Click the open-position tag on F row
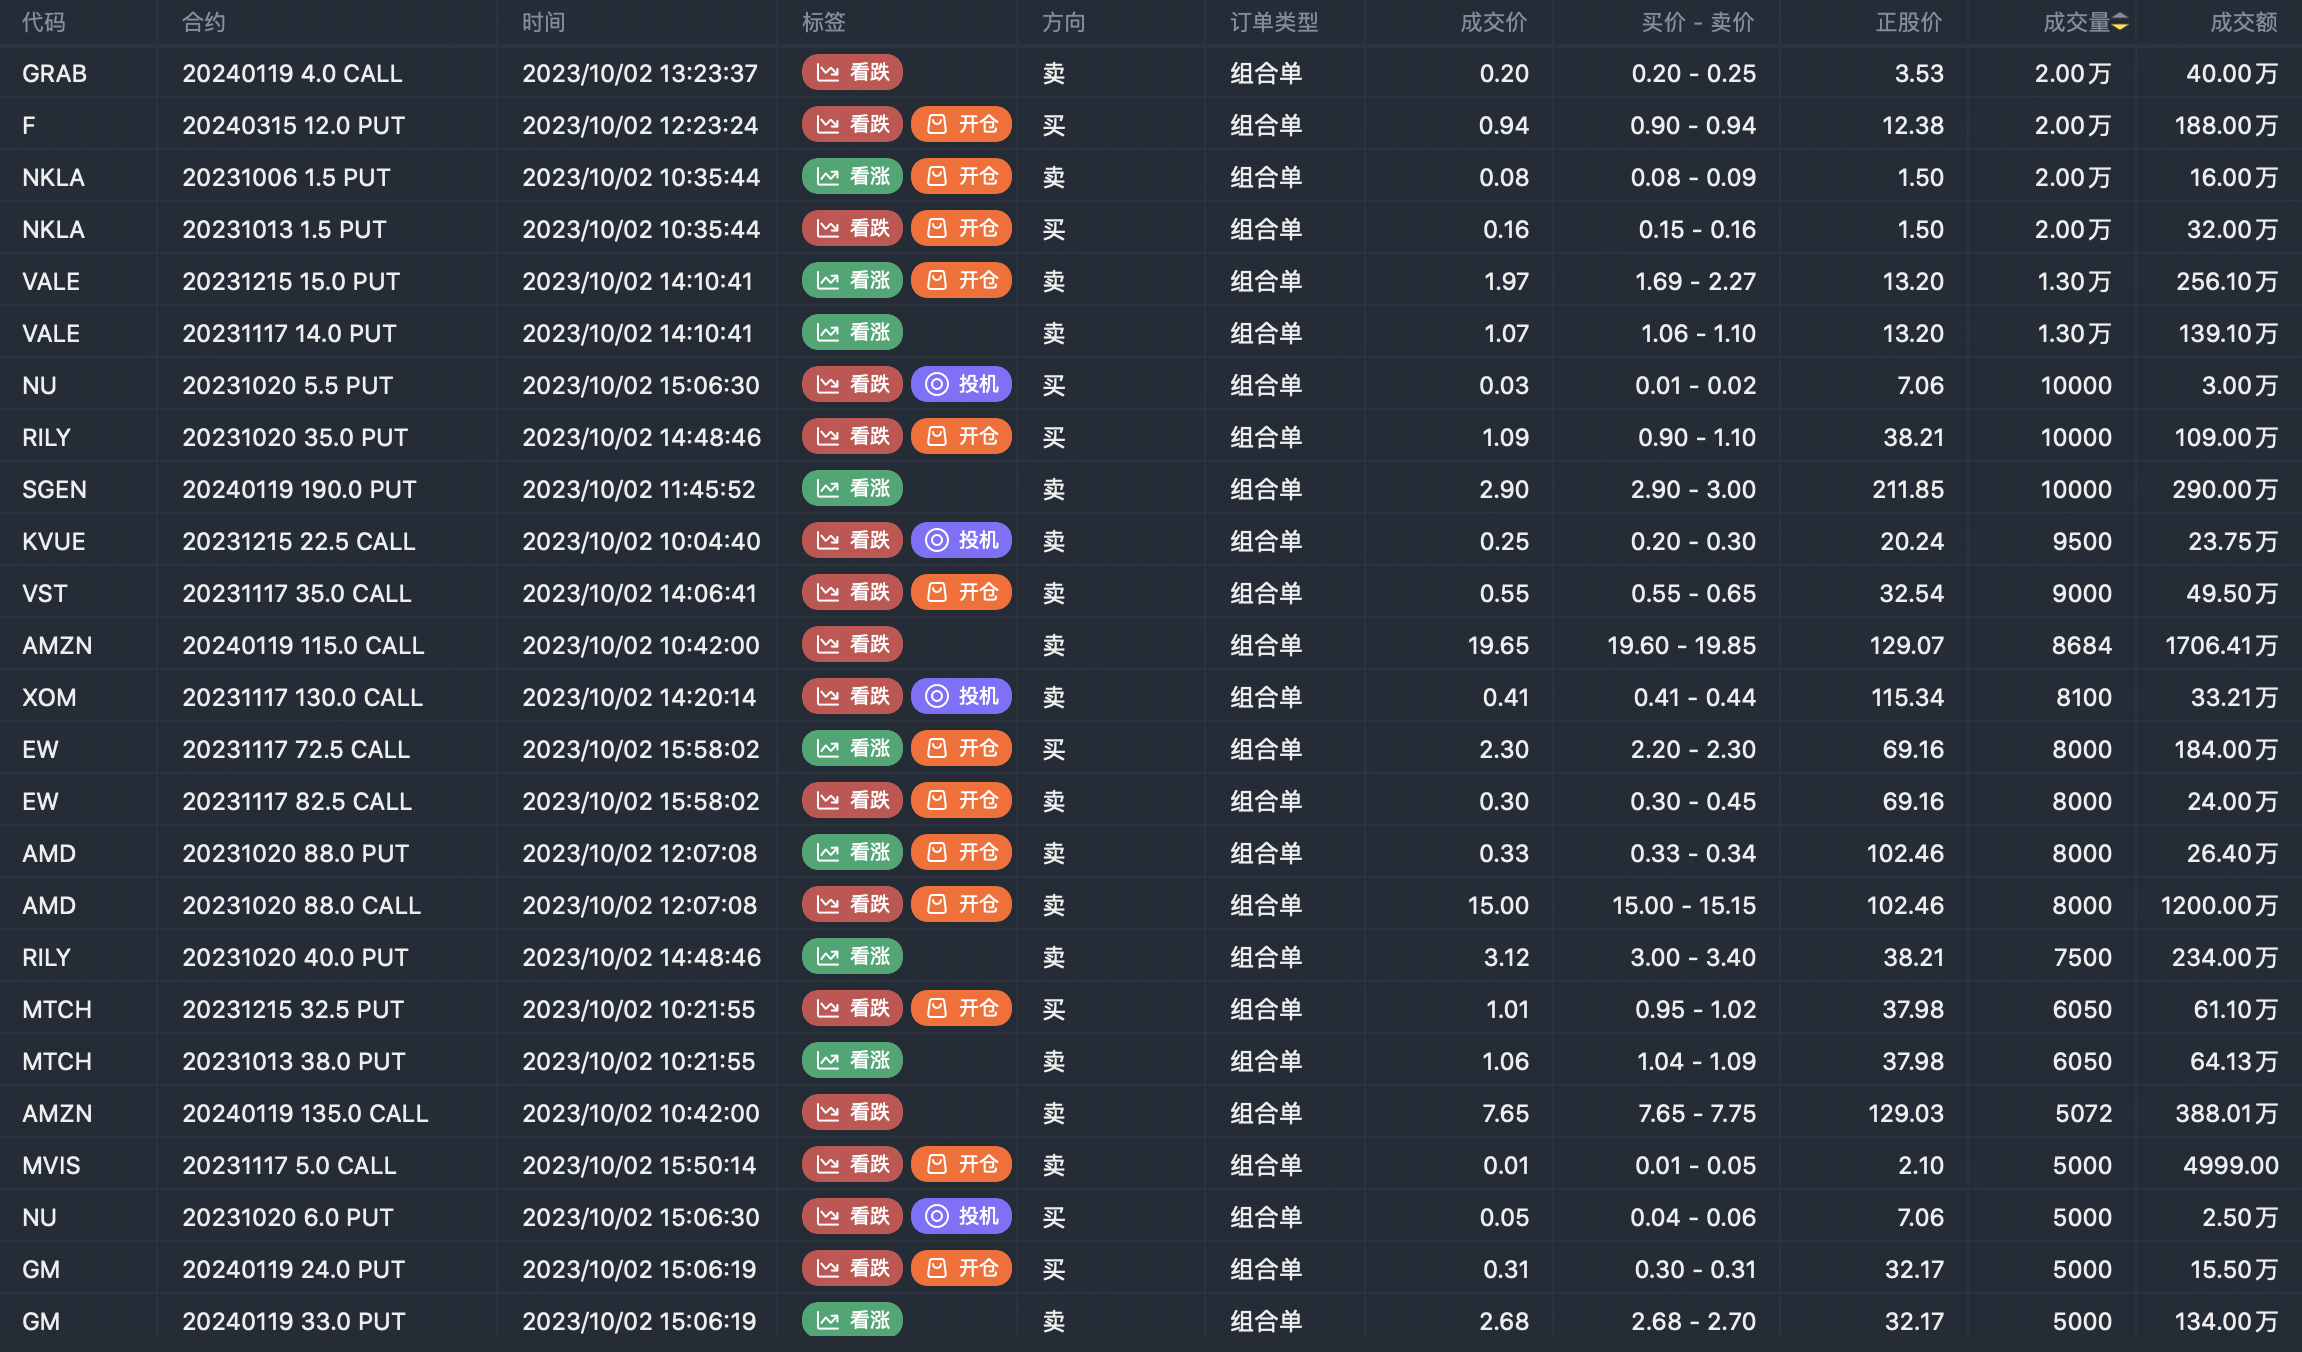The width and height of the screenshot is (2302, 1352). 961,125
